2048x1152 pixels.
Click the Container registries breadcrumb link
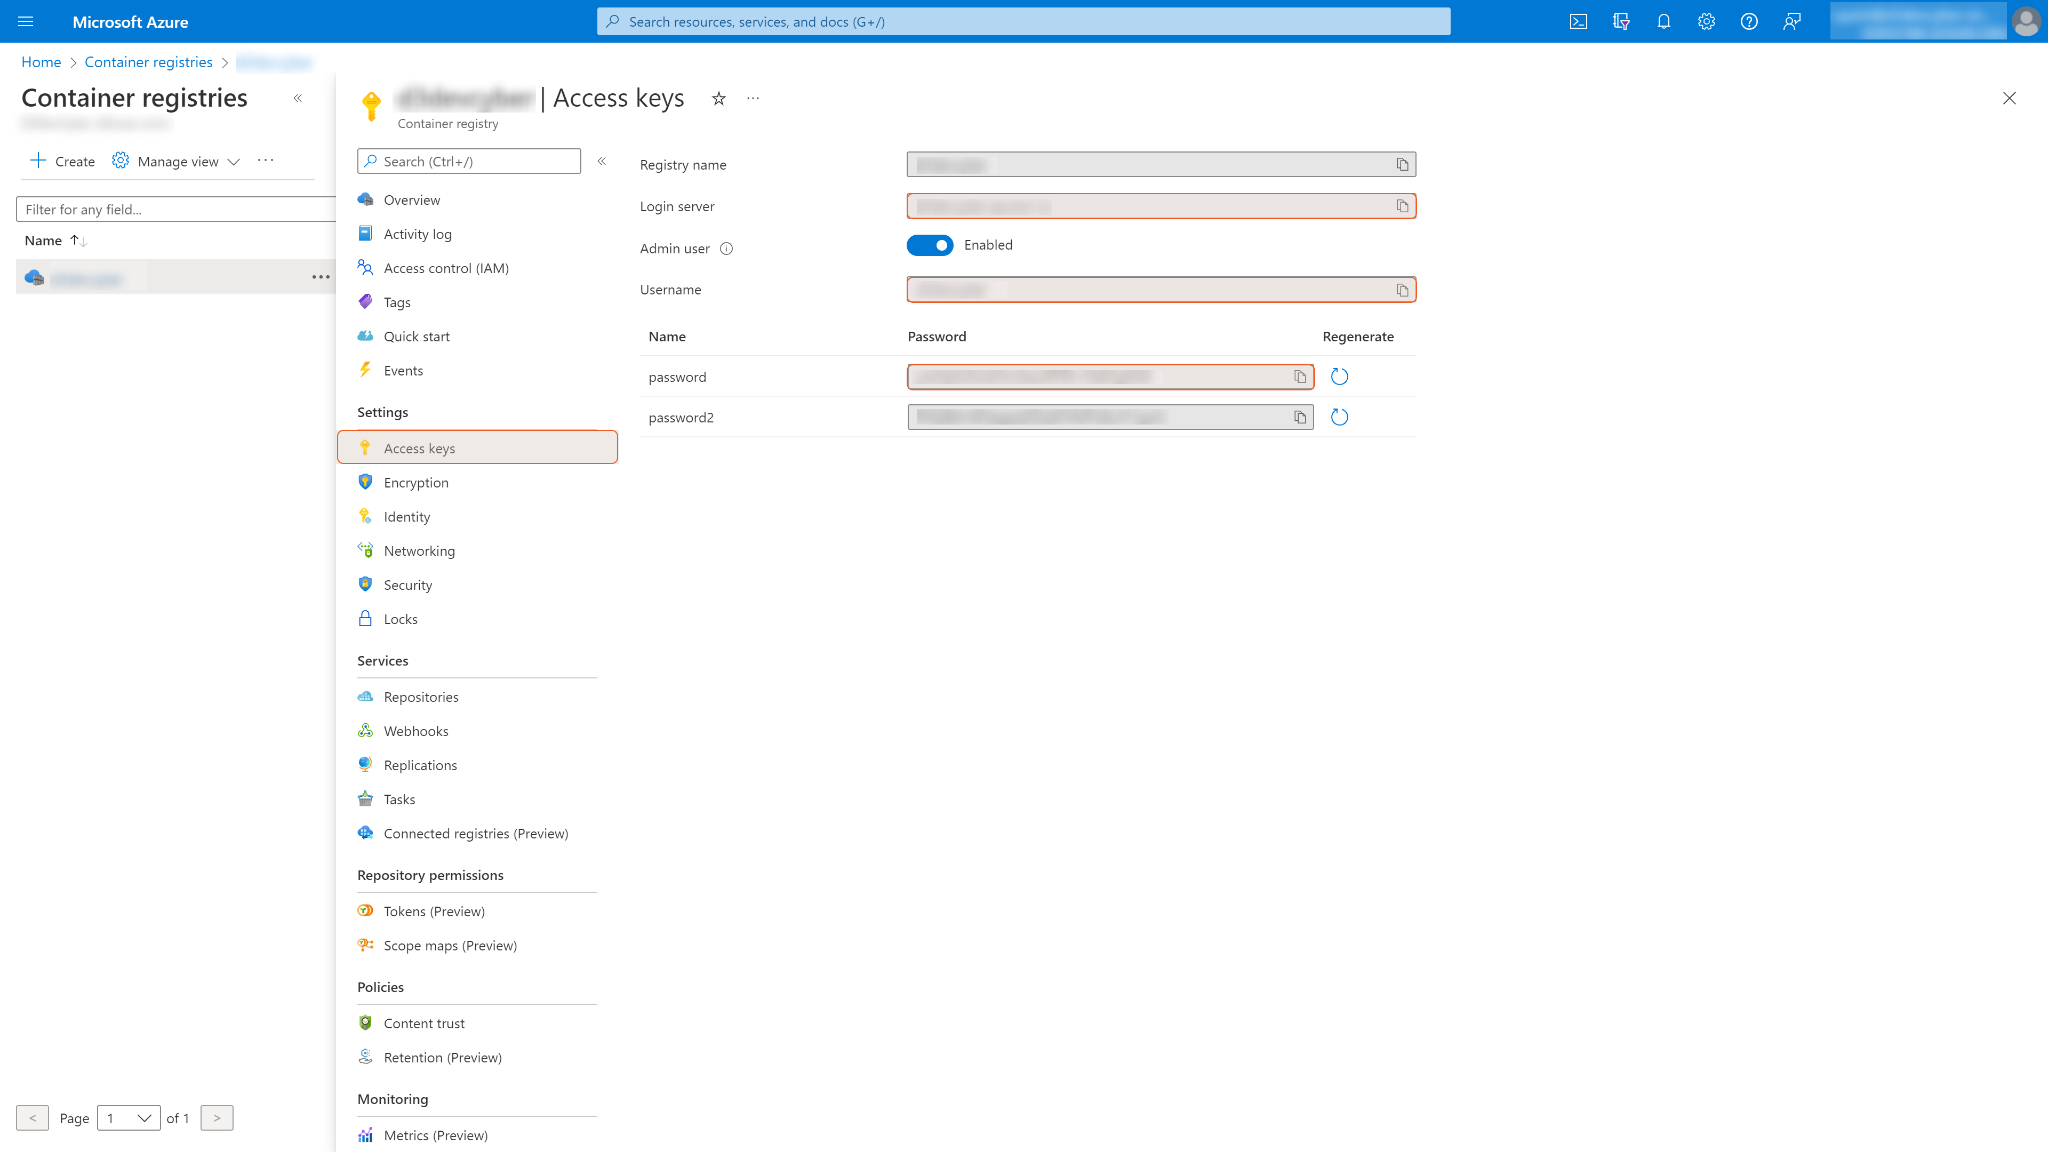pyautogui.click(x=148, y=62)
